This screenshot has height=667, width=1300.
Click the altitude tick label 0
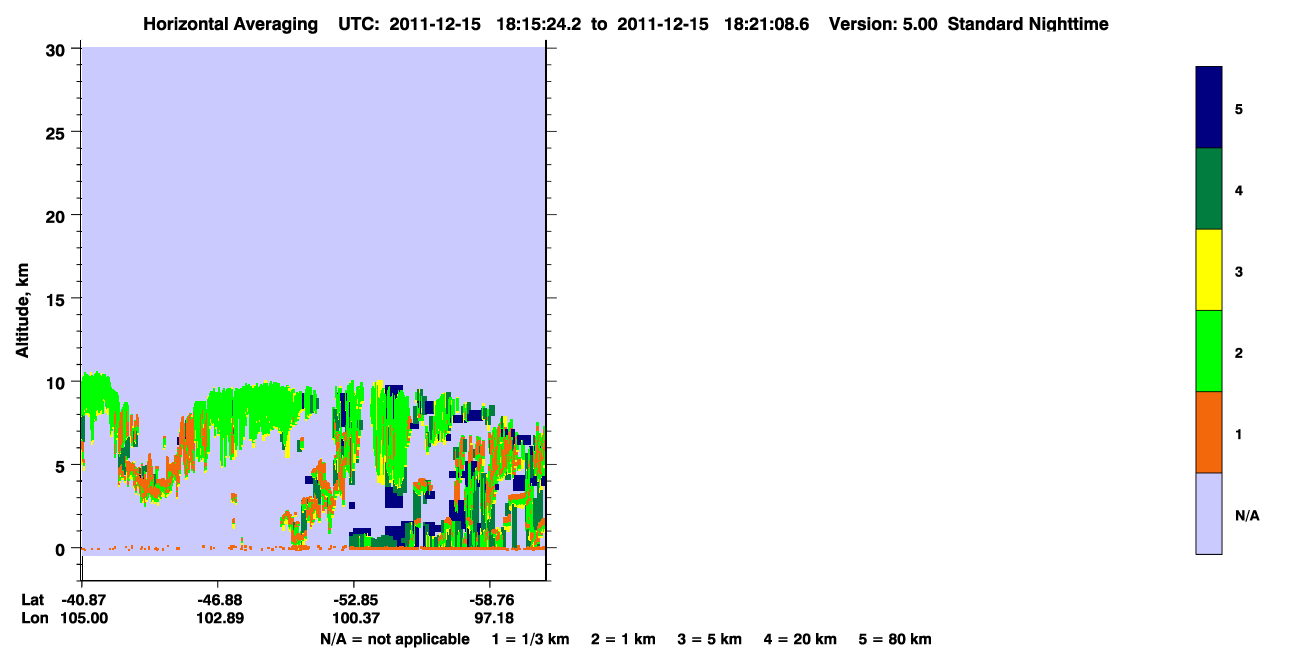click(62, 549)
